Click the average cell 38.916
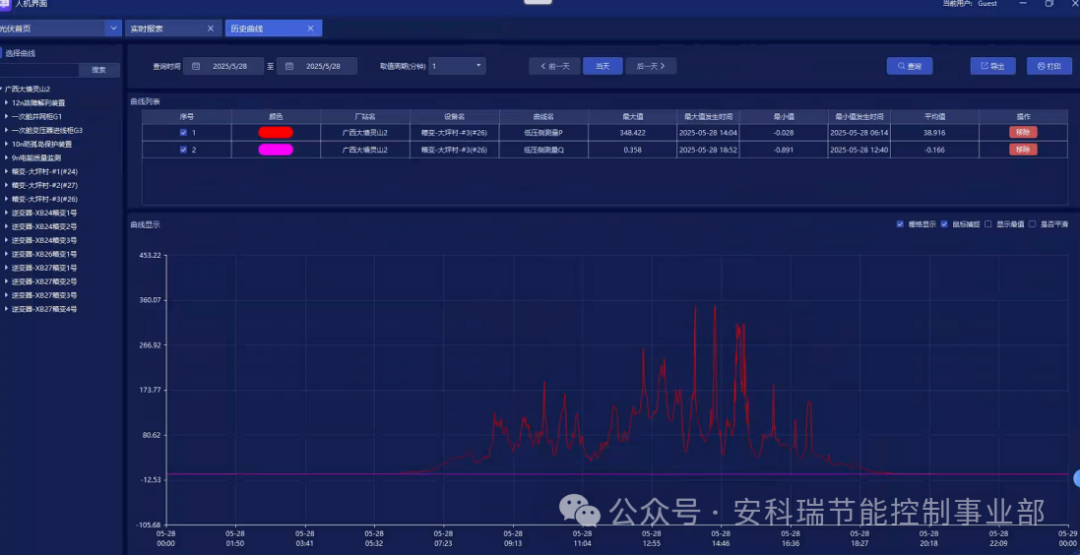Viewport: 1080px width, 555px height. tap(935, 132)
